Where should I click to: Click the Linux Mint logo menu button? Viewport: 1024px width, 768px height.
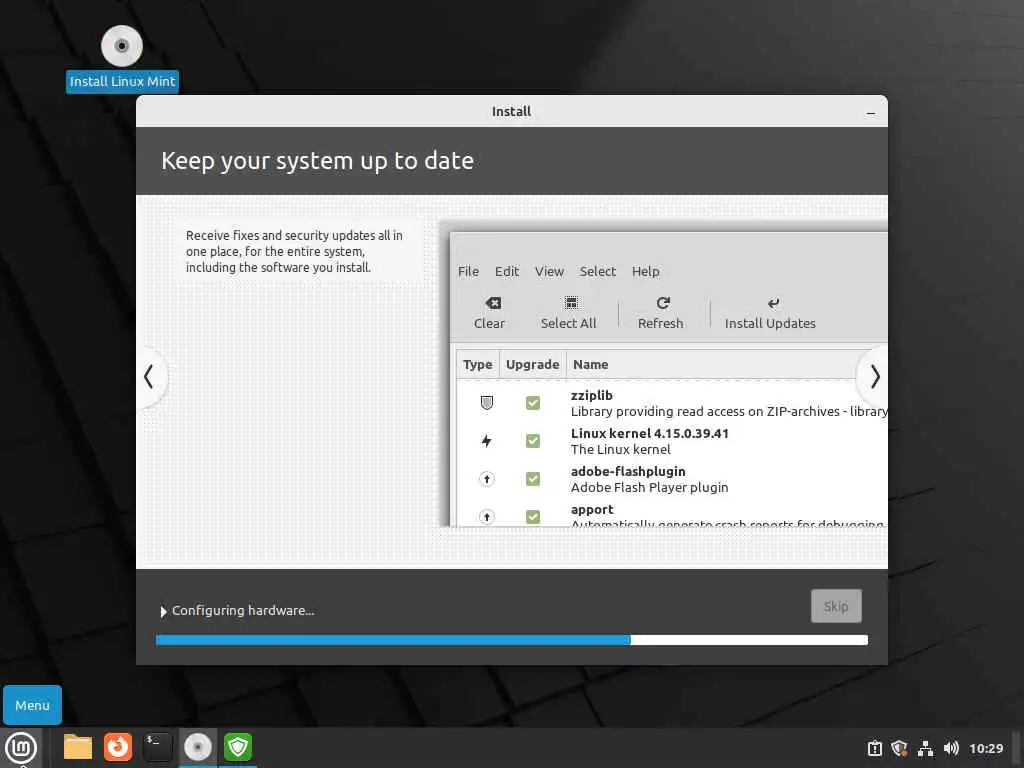pos(21,748)
